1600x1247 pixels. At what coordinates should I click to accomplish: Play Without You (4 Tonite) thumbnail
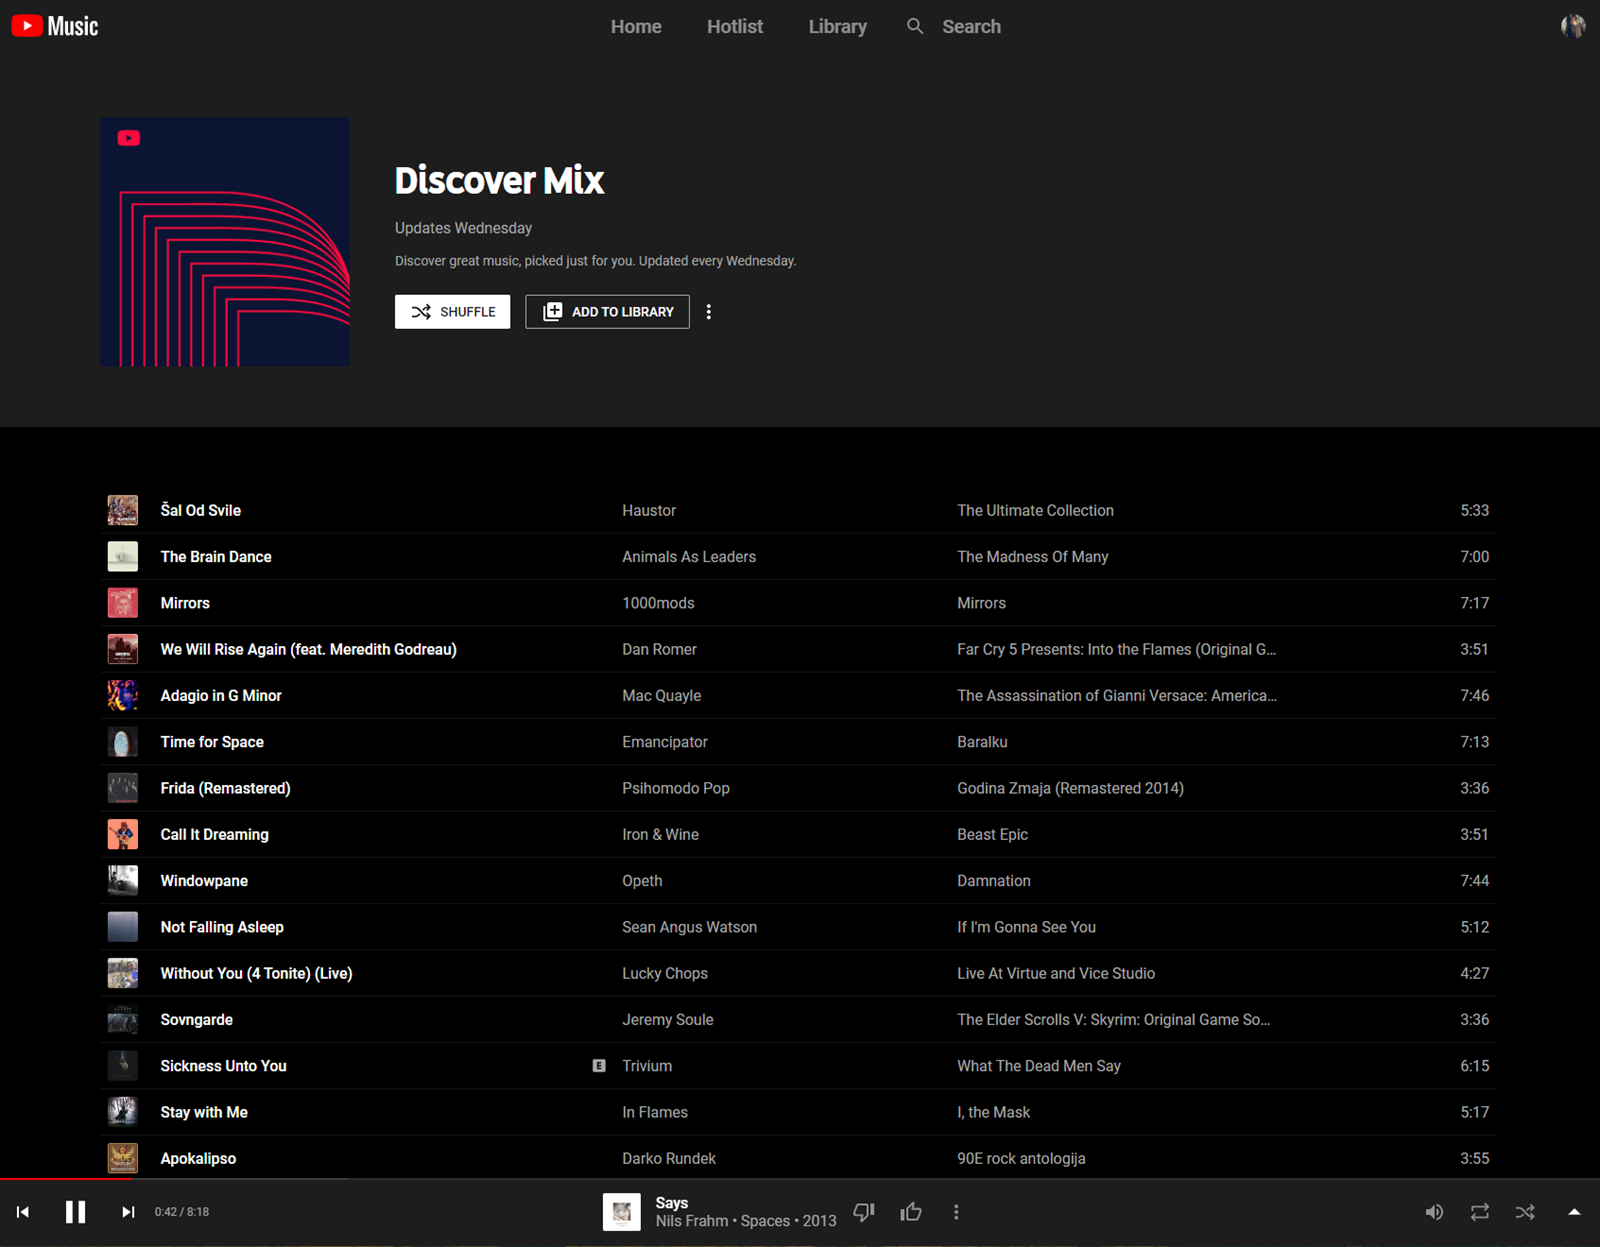point(123,973)
